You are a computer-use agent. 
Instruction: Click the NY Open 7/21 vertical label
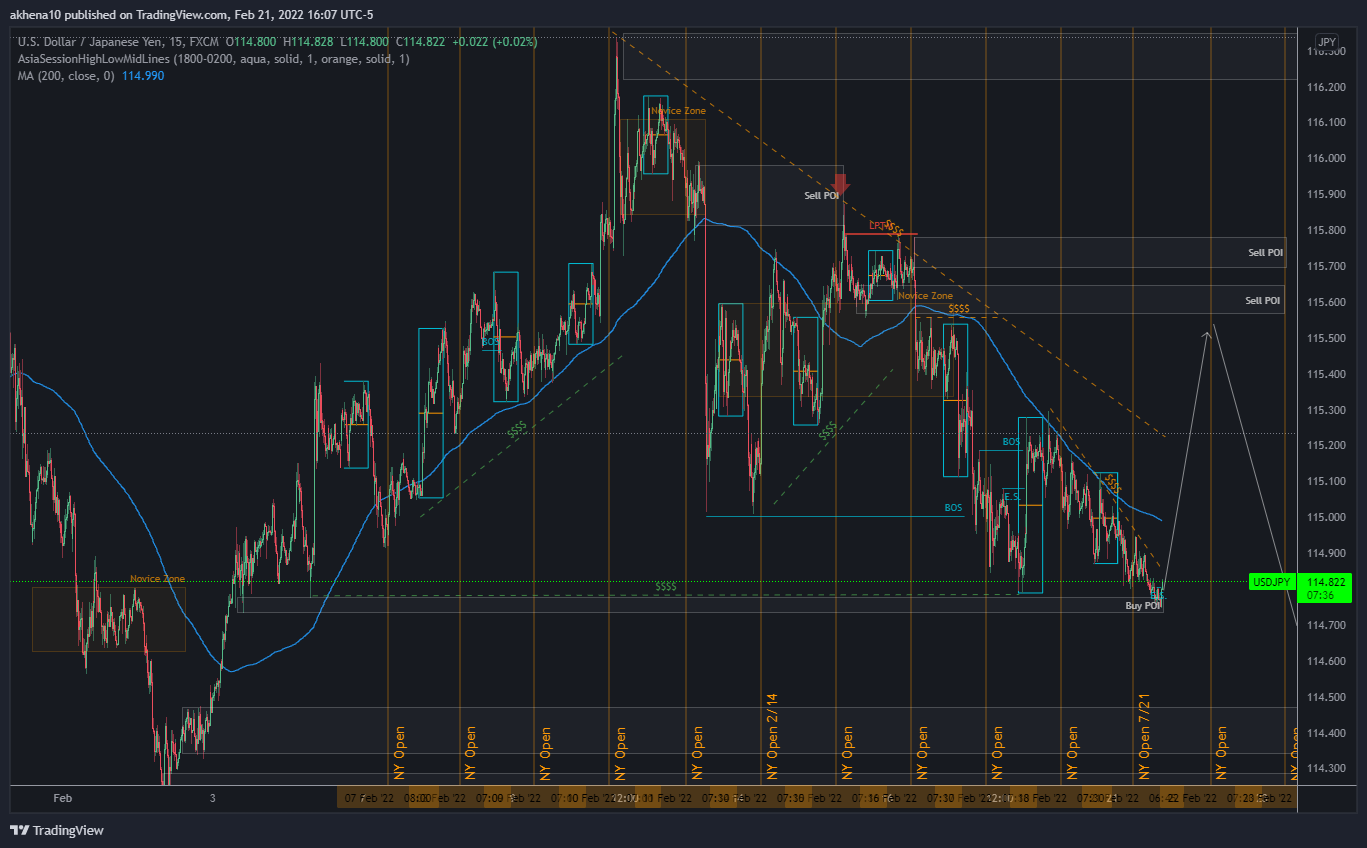pos(1145,736)
